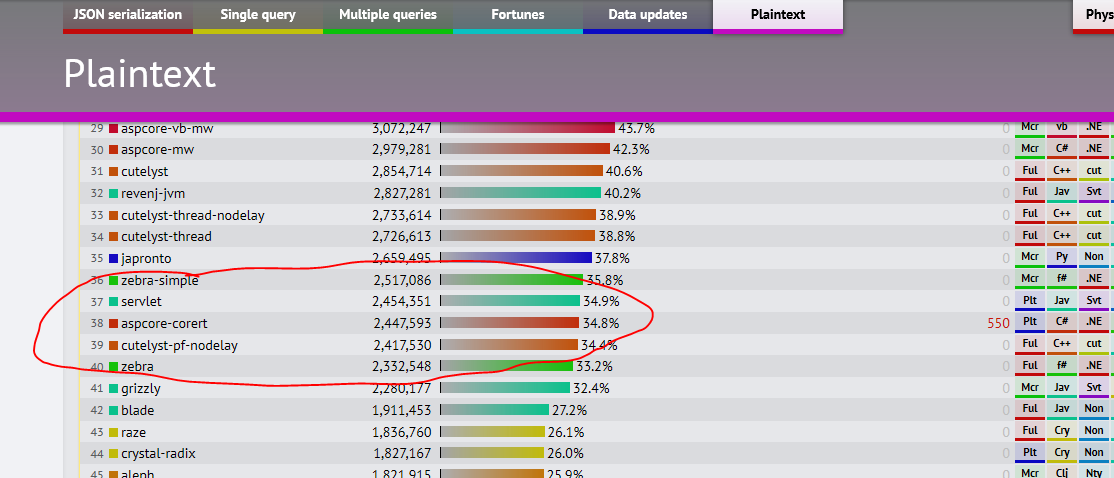Click the 37.8% percentage label

[611, 259]
